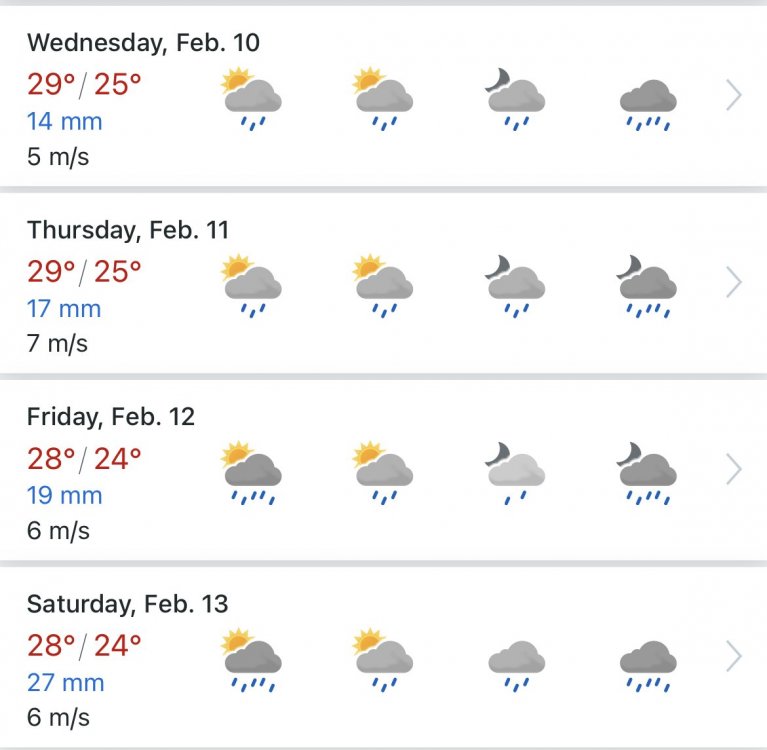Screen dimensions: 767x750
Task: Click Wednesday's last heavy rain cloud icon
Action: coord(648,103)
